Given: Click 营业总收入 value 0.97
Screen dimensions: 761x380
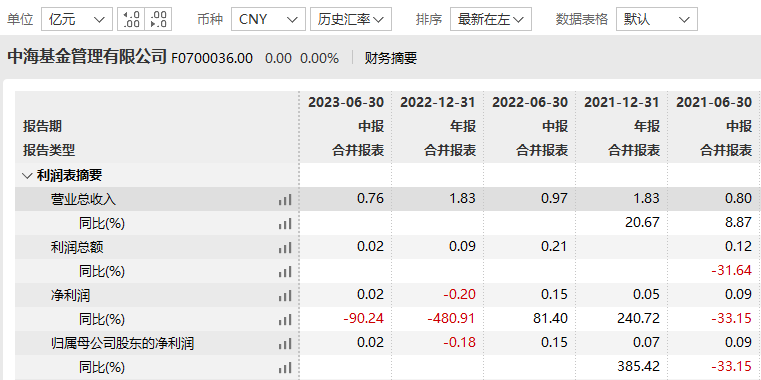Looking at the screenshot, I should (554, 198).
